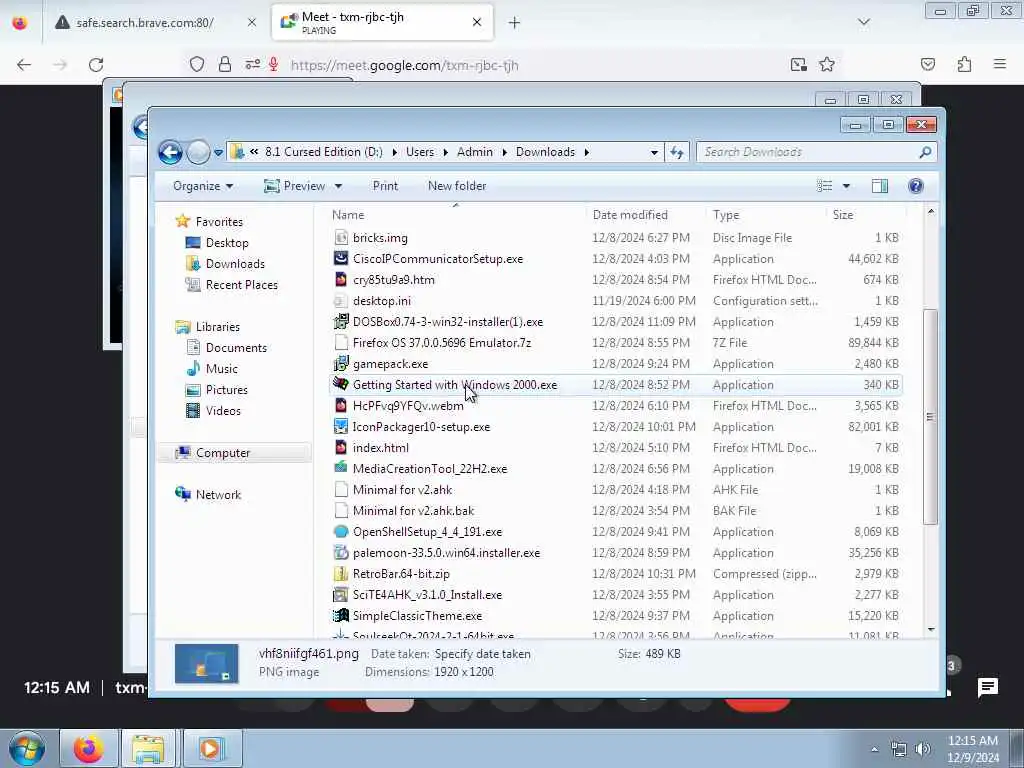1024x768 pixels.
Task: Open the Documents library
Action: coord(236,348)
